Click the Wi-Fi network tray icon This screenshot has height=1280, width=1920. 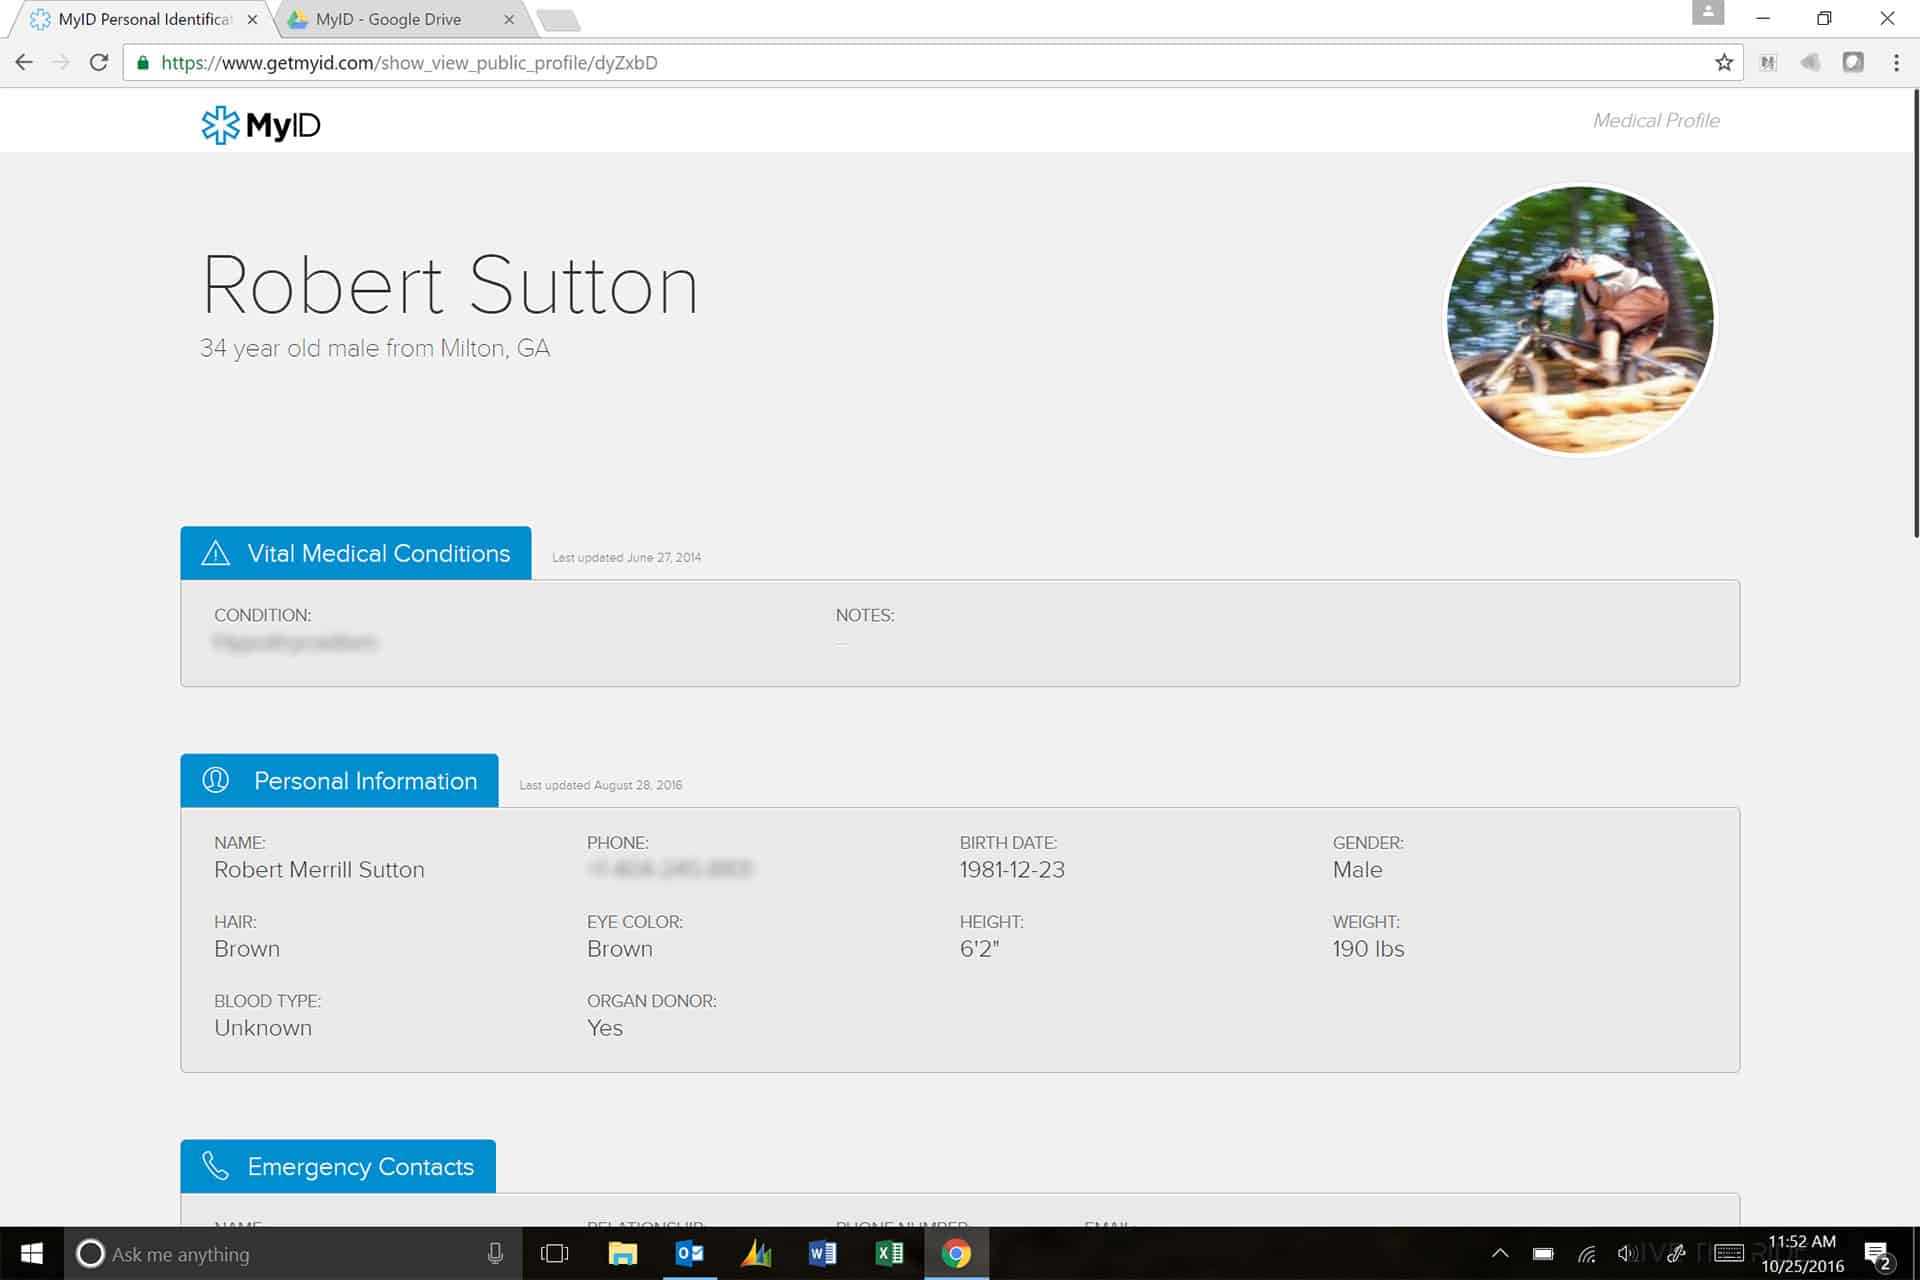pyautogui.click(x=1586, y=1253)
